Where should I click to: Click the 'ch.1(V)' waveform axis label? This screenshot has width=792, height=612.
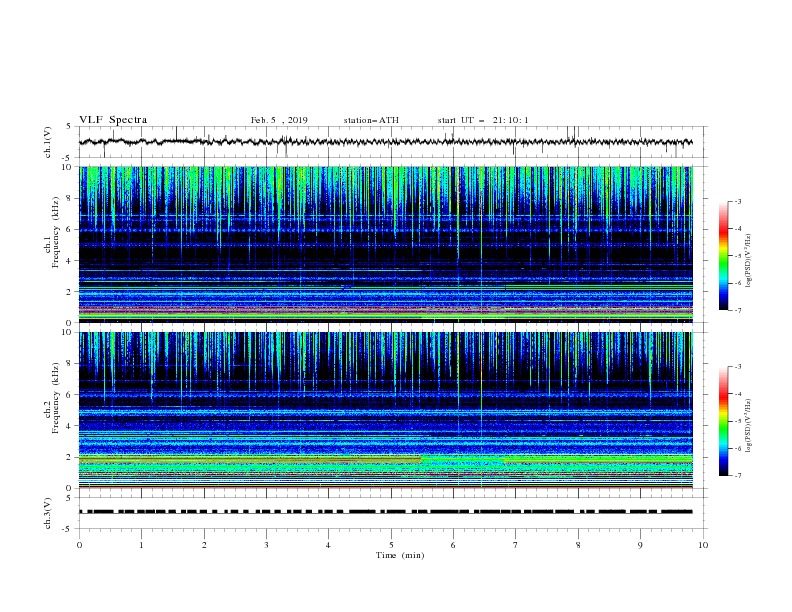coord(48,142)
